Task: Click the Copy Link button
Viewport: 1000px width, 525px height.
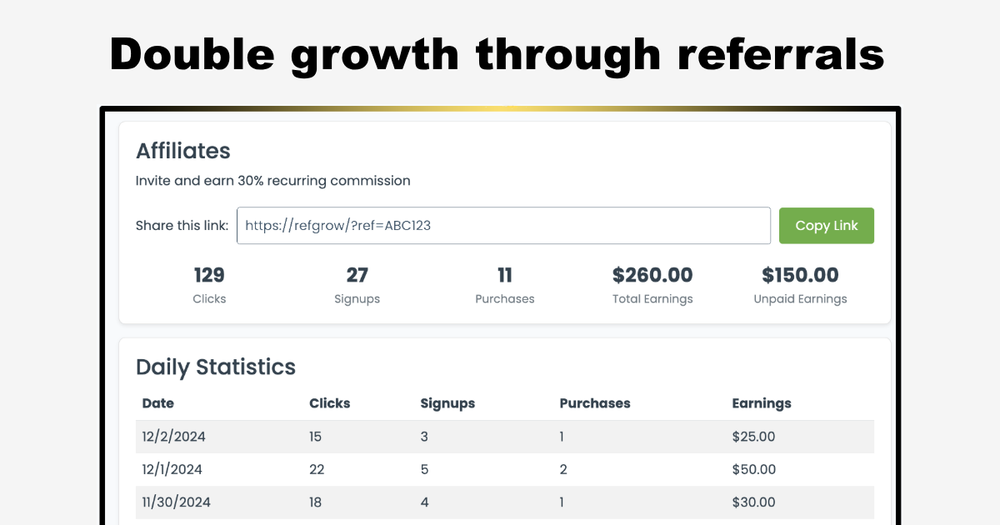Action: click(826, 226)
